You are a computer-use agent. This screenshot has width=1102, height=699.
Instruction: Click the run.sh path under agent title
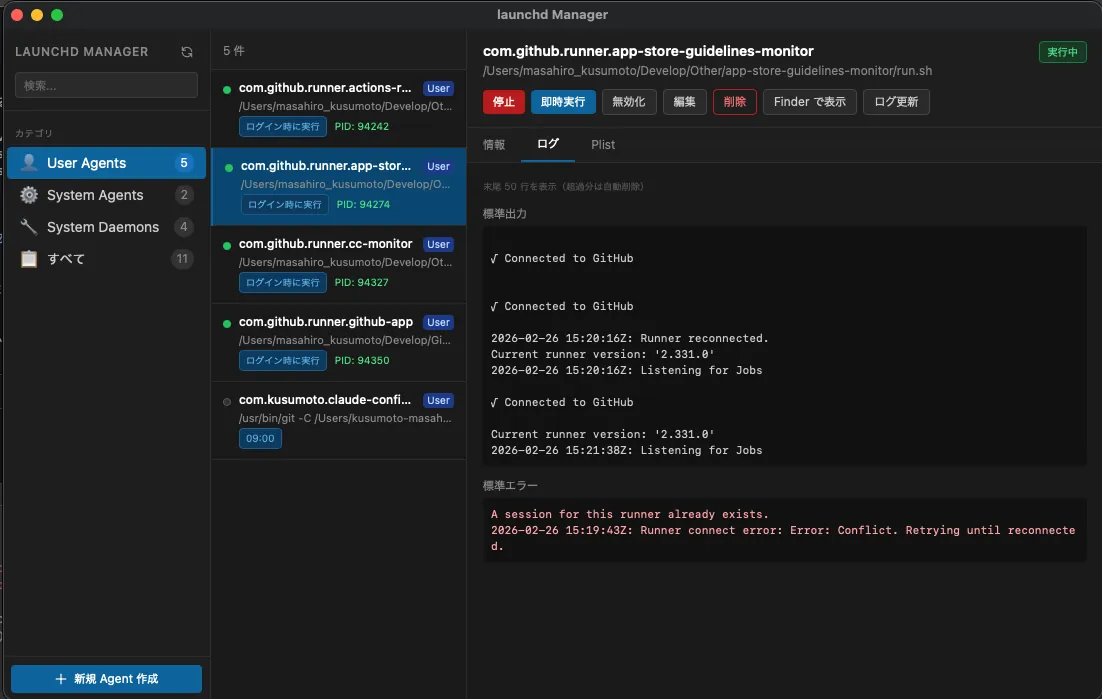click(x=707, y=71)
